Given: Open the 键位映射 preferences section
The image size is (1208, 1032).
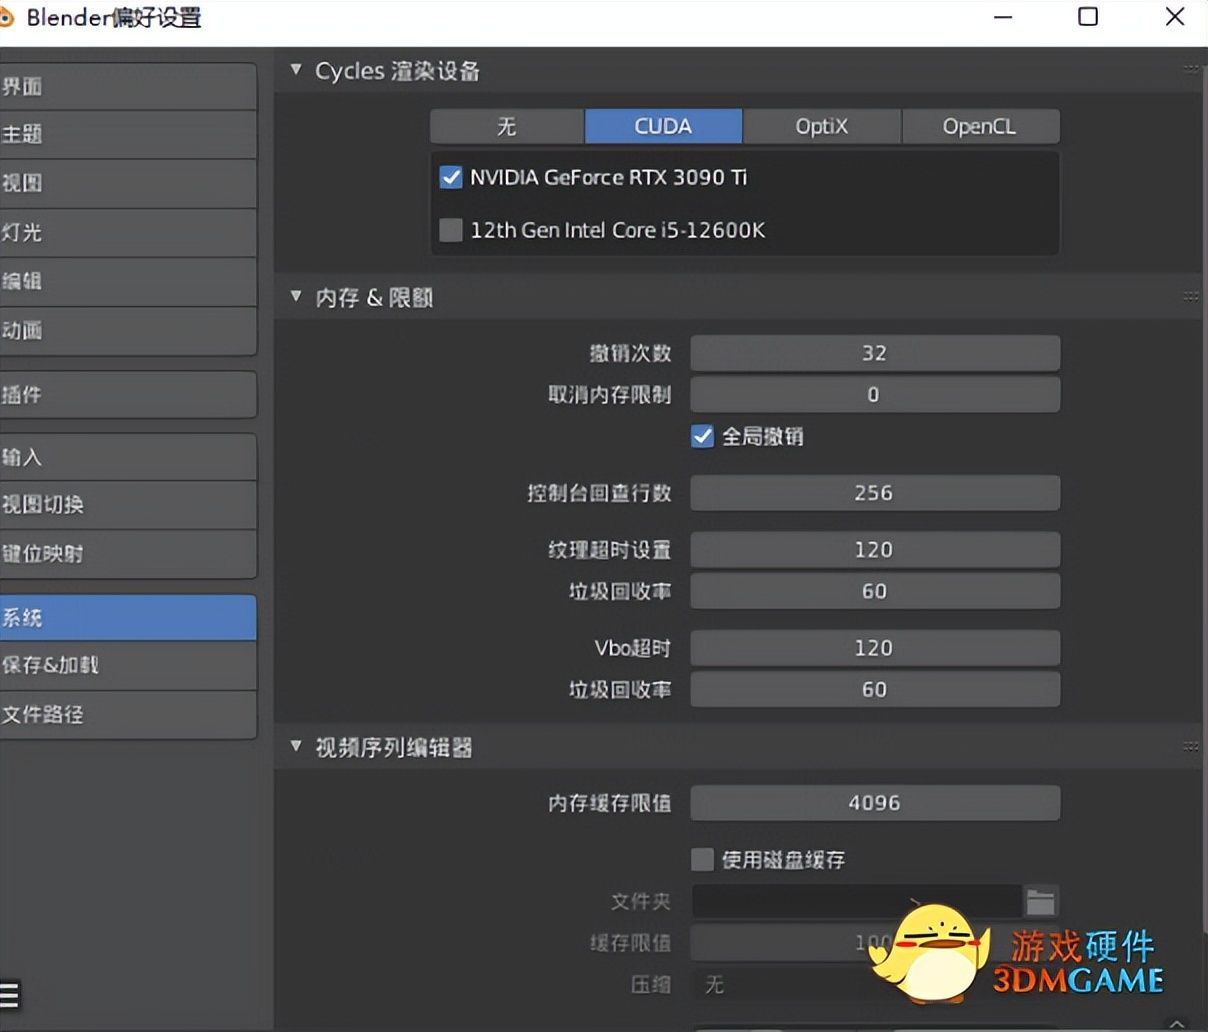Looking at the screenshot, I should [x=128, y=554].
